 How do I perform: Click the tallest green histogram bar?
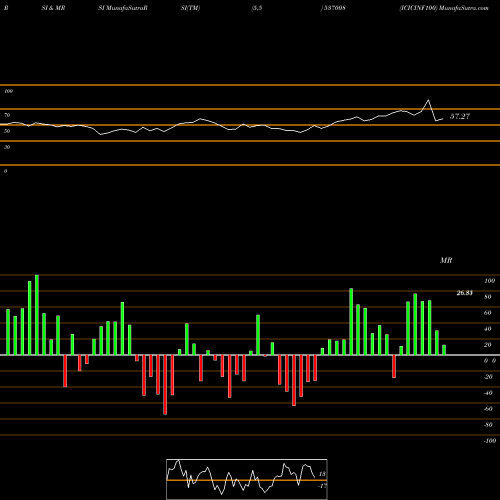pos(37,315)
